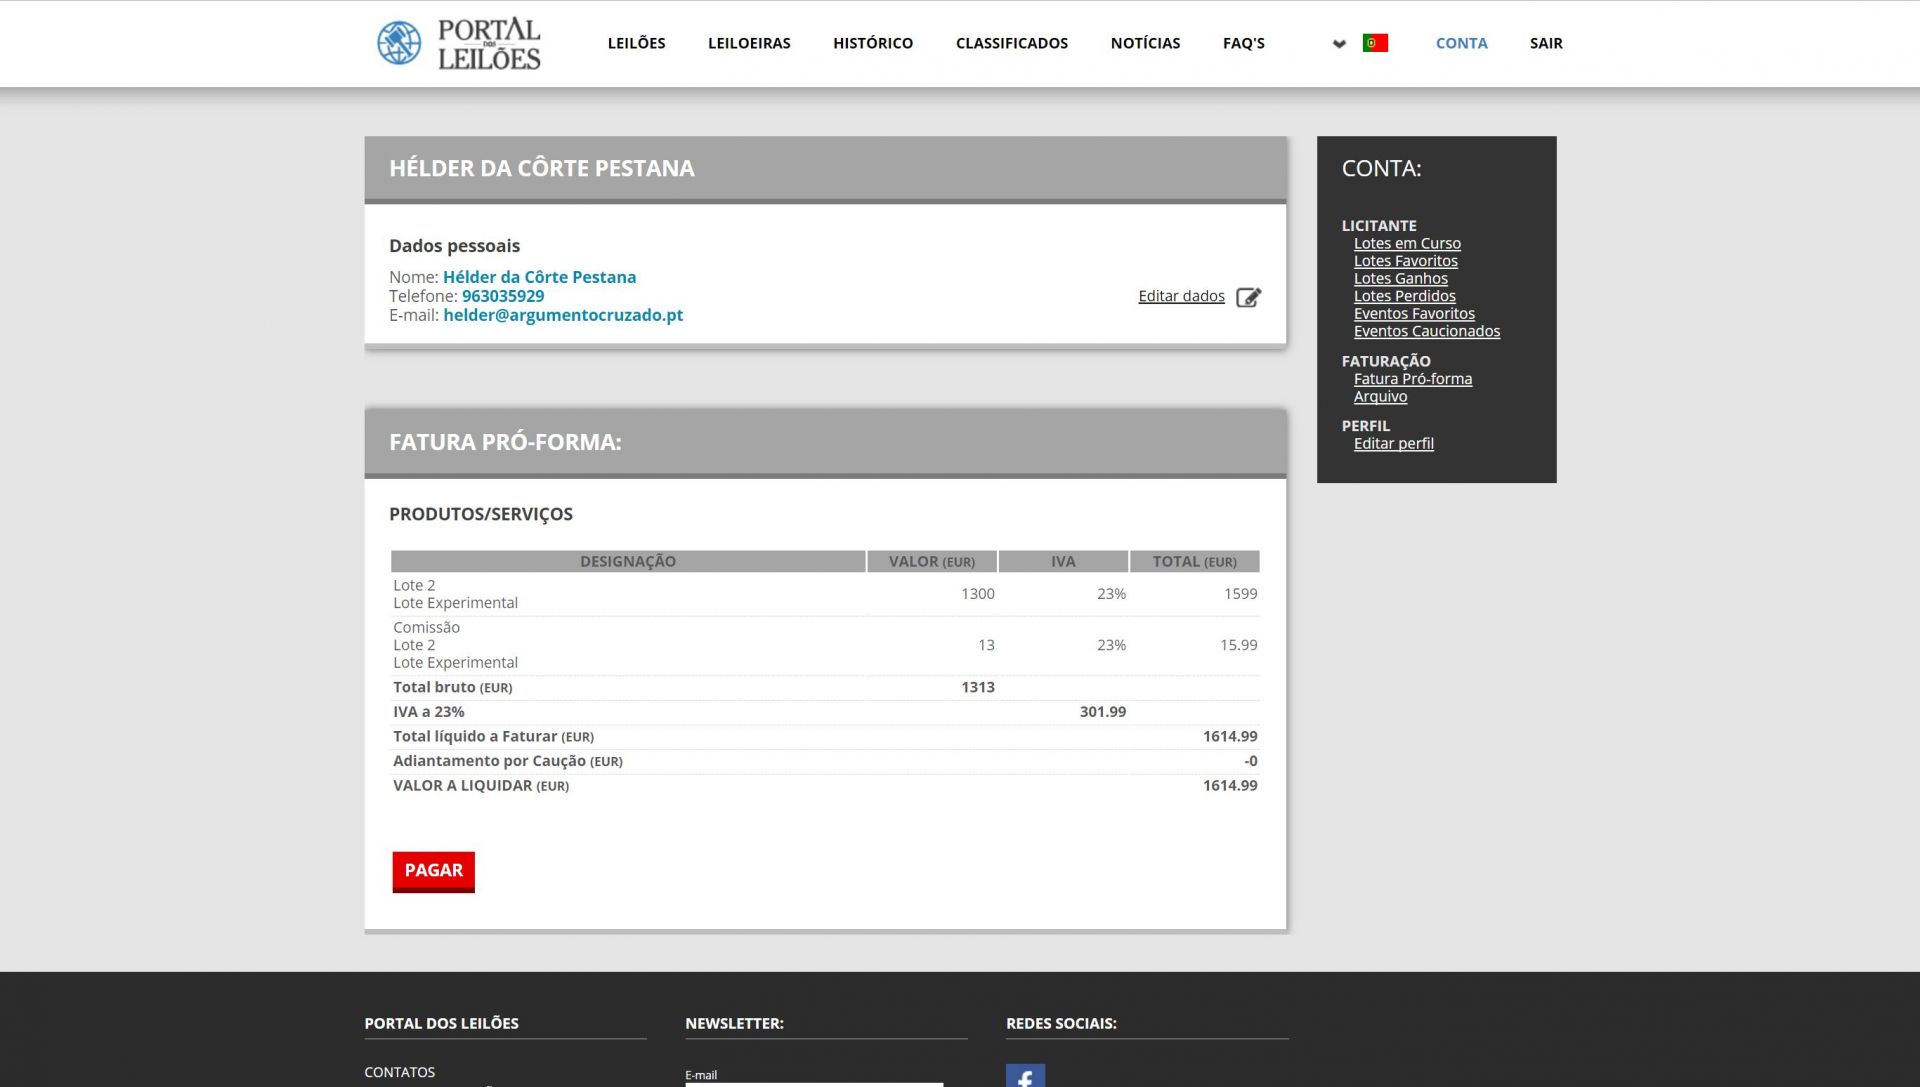This screenshot has height=1087, width=1920.
Task: Click the Portal dos Leilões logo
Action: click(x=459, y=43)
